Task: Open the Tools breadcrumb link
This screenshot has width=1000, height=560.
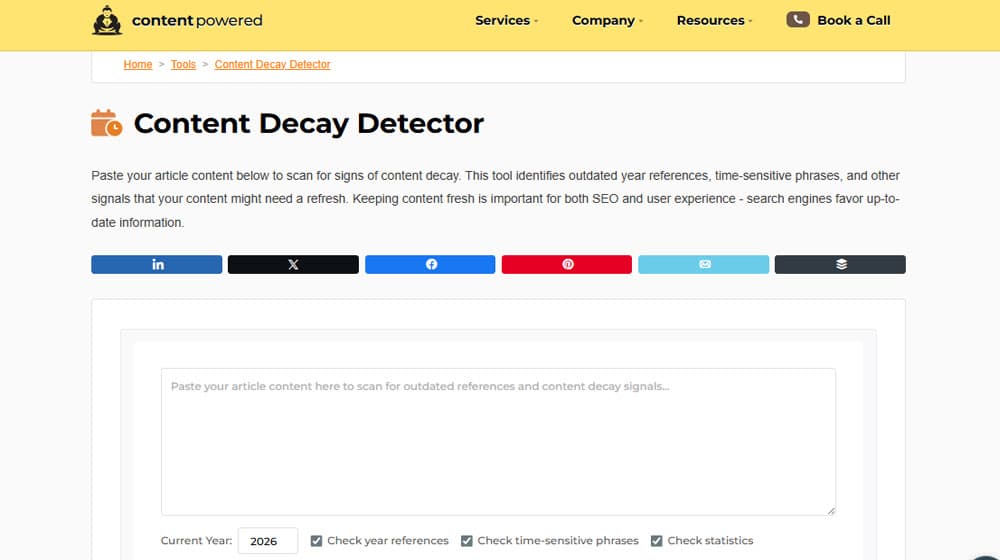Action: pyautogui.click(x=183, y=64)
